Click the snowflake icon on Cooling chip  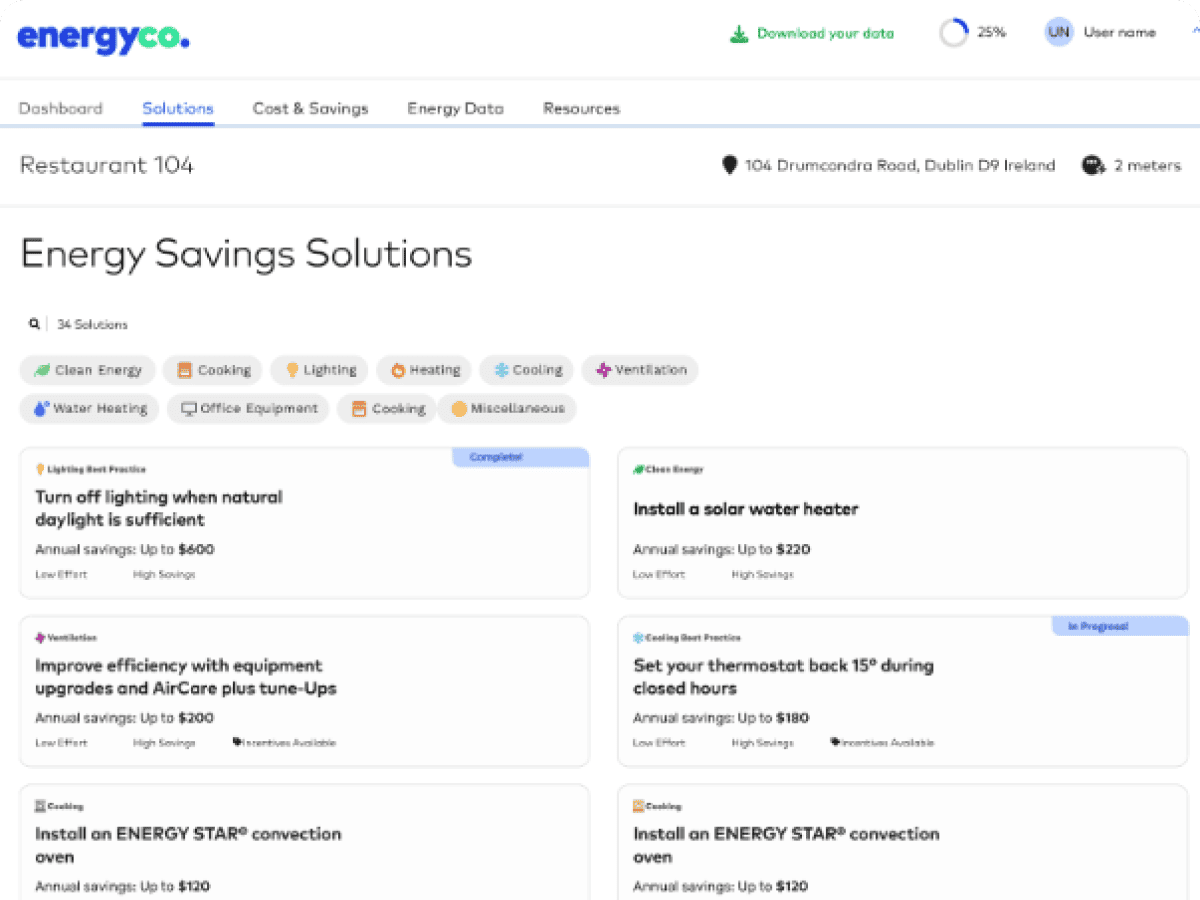pyautogui.click(x=501, y=370)
